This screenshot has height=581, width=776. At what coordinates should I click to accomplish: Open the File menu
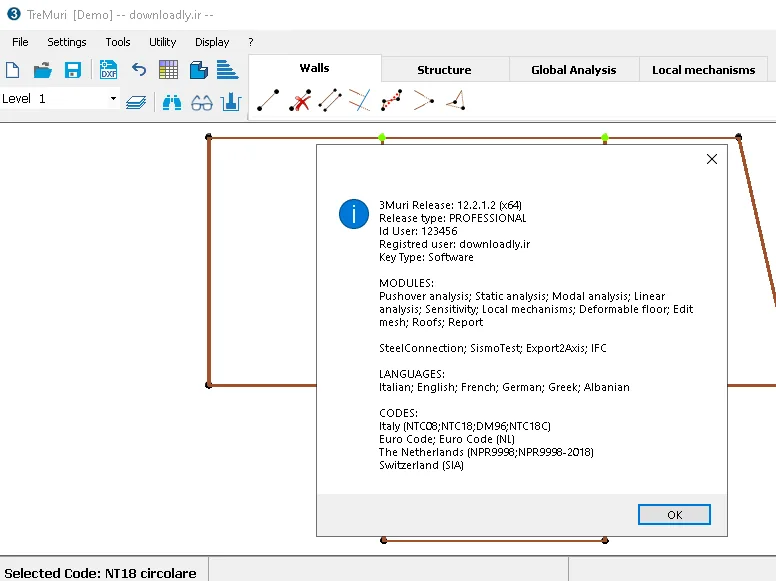click(x=20, y=42)
